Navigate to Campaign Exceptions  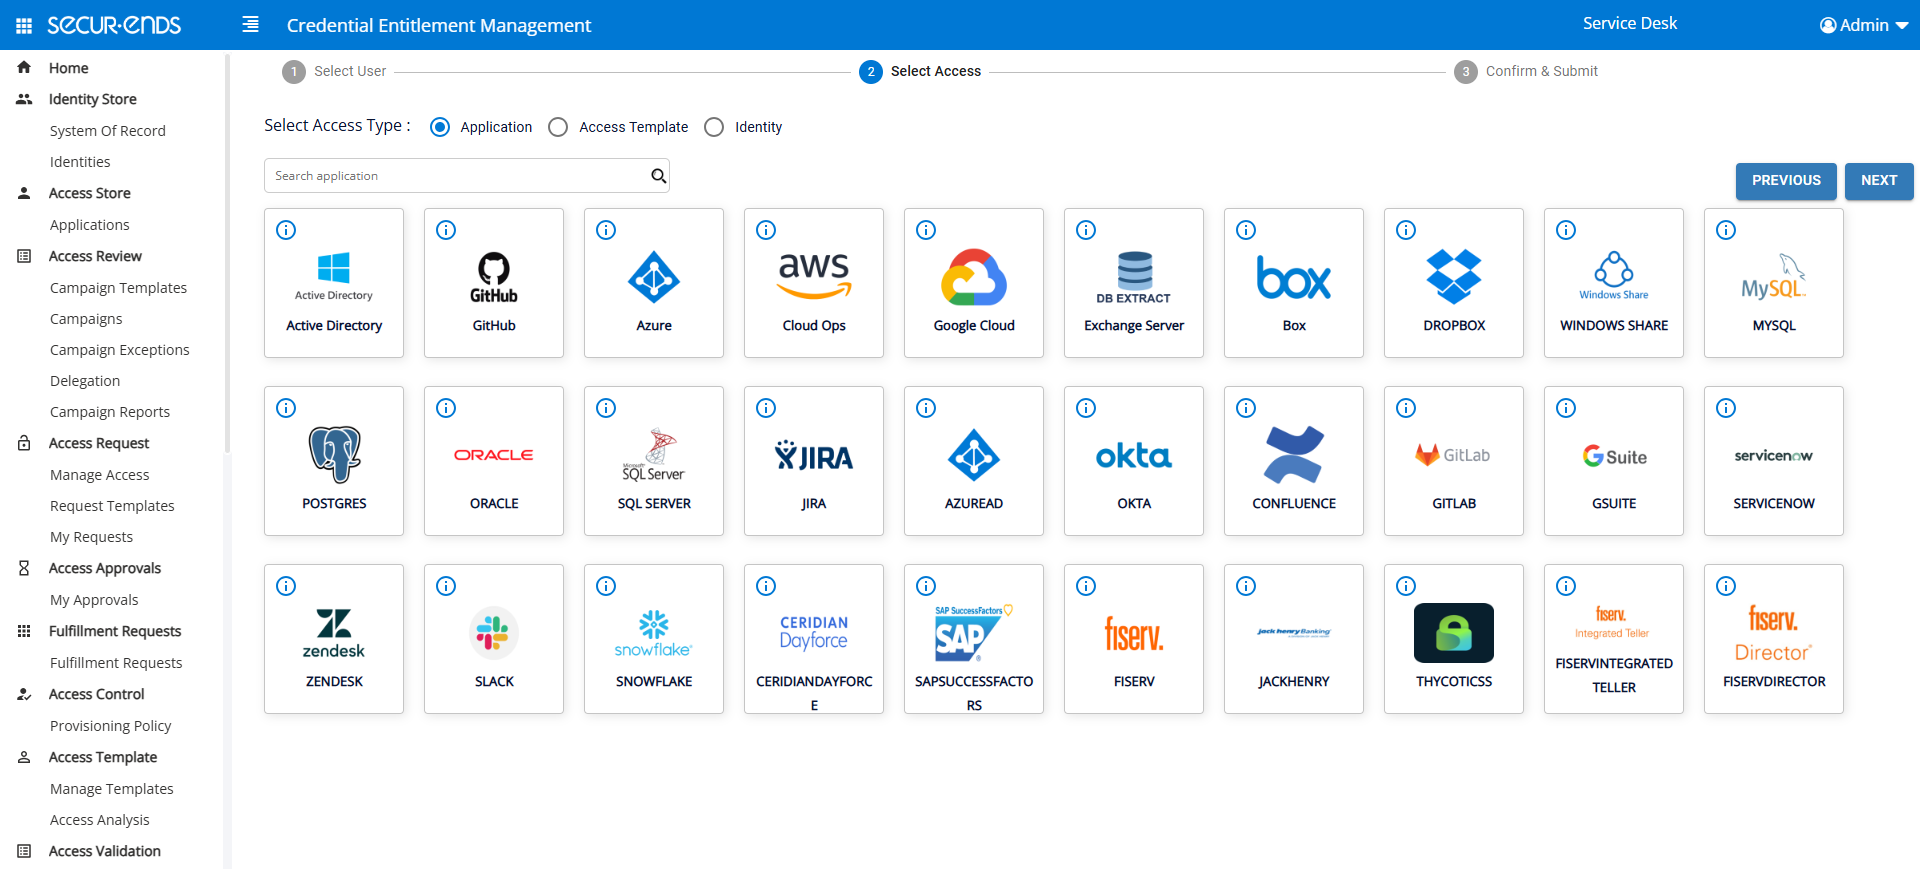click(x=120, y=350)
